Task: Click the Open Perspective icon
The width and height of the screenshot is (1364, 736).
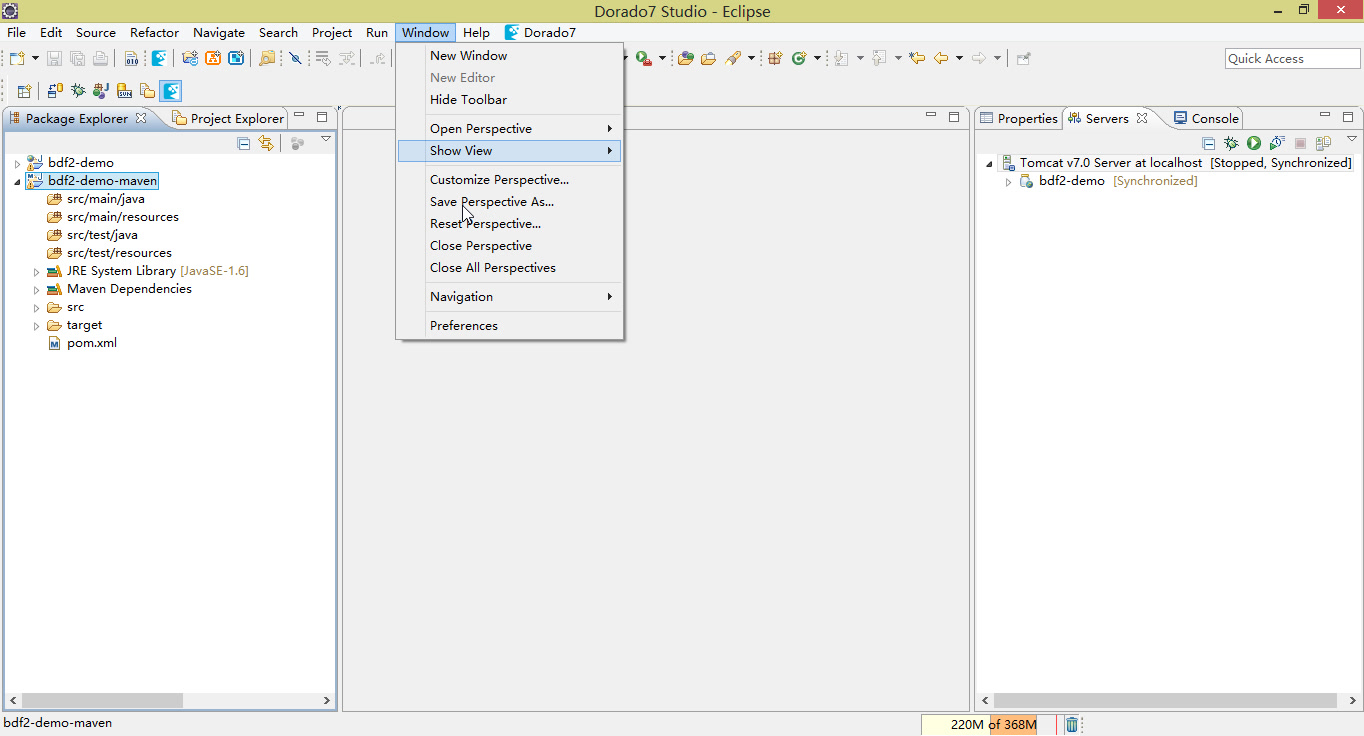Action: (24, 91)
